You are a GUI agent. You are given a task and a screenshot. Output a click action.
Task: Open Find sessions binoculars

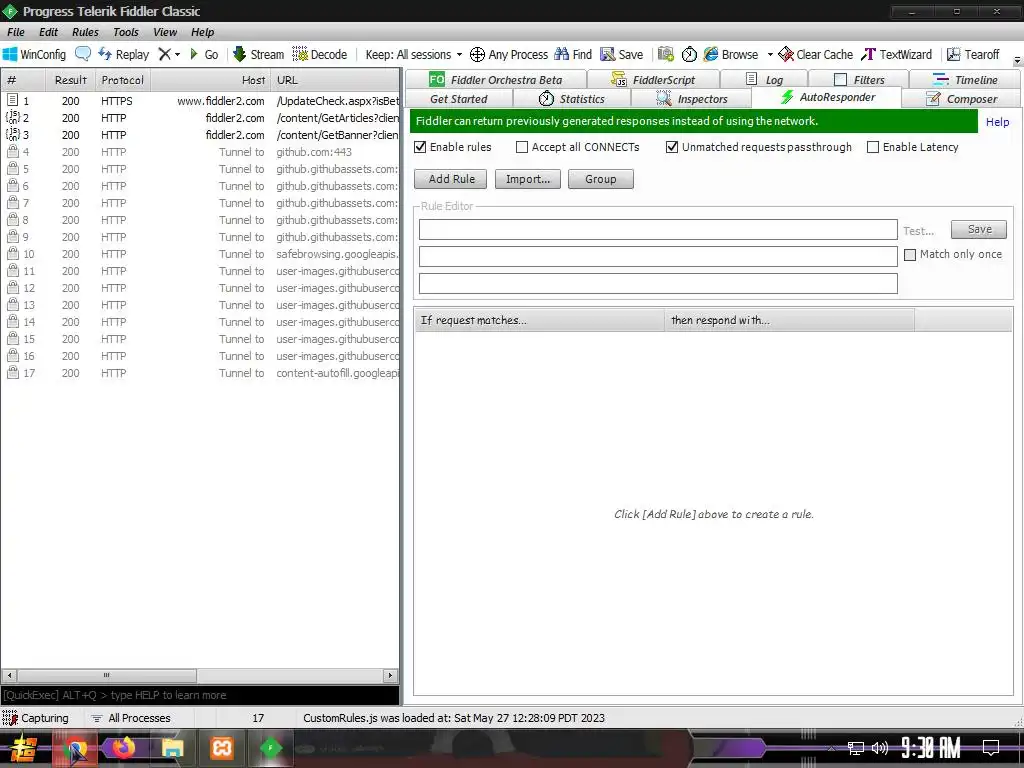pos(573,54)
